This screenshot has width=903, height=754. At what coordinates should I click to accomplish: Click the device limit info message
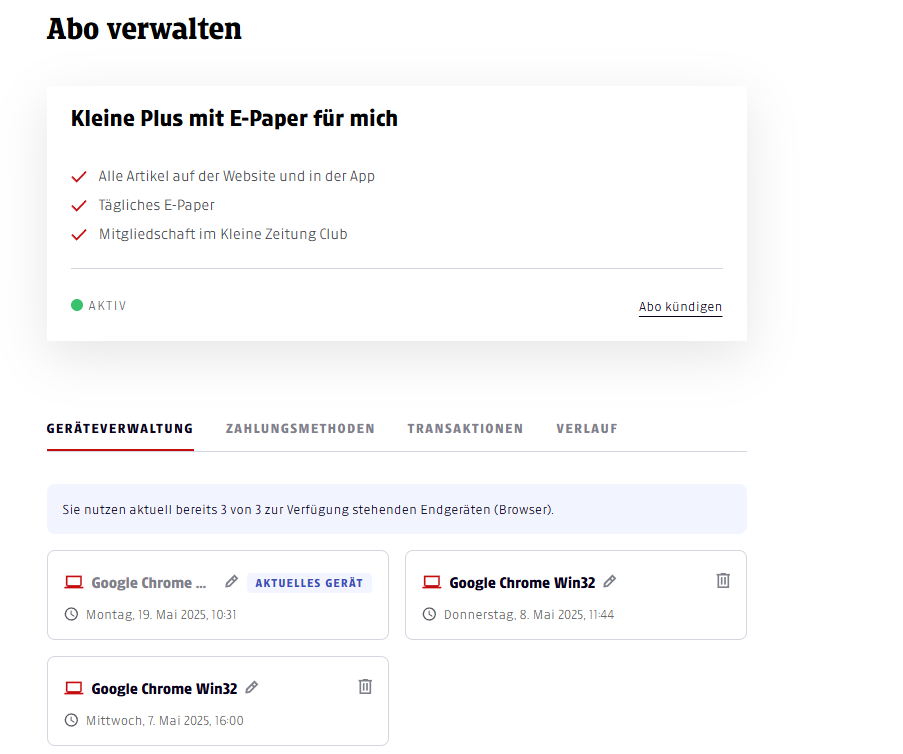397,509
